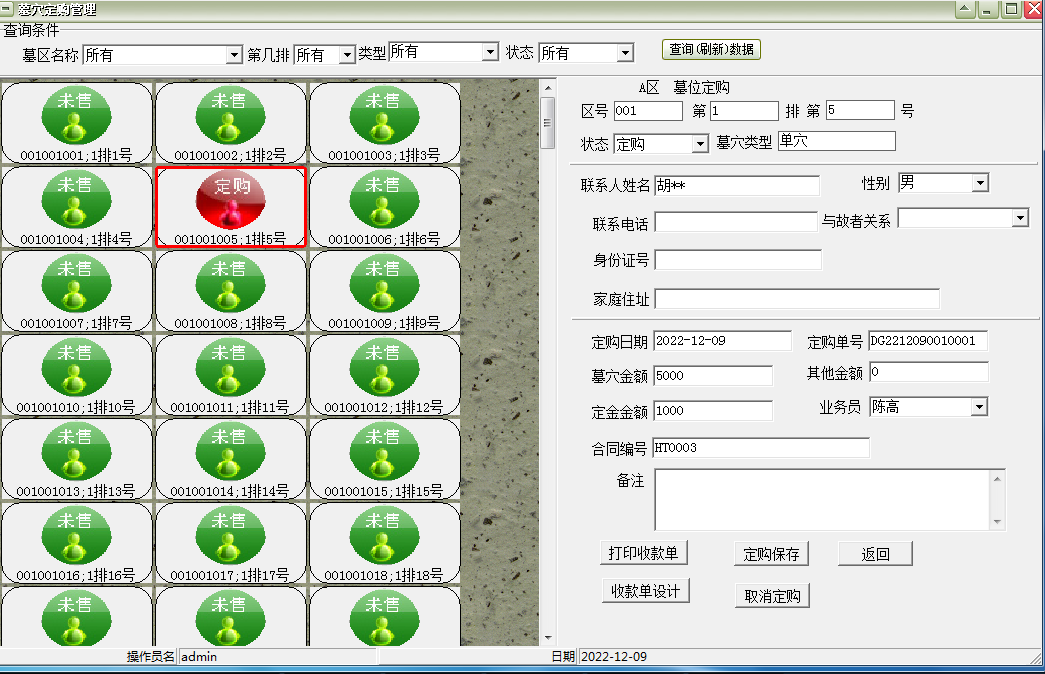Select unsold plot 001001017 row 1 no.17
Screen dimensions: 1045x674
point(231,543)
